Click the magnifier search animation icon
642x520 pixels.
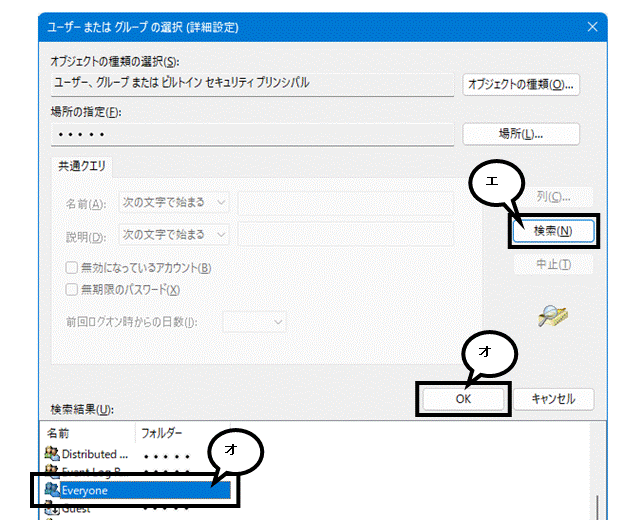pyautogui.click(x=553, y=316)
